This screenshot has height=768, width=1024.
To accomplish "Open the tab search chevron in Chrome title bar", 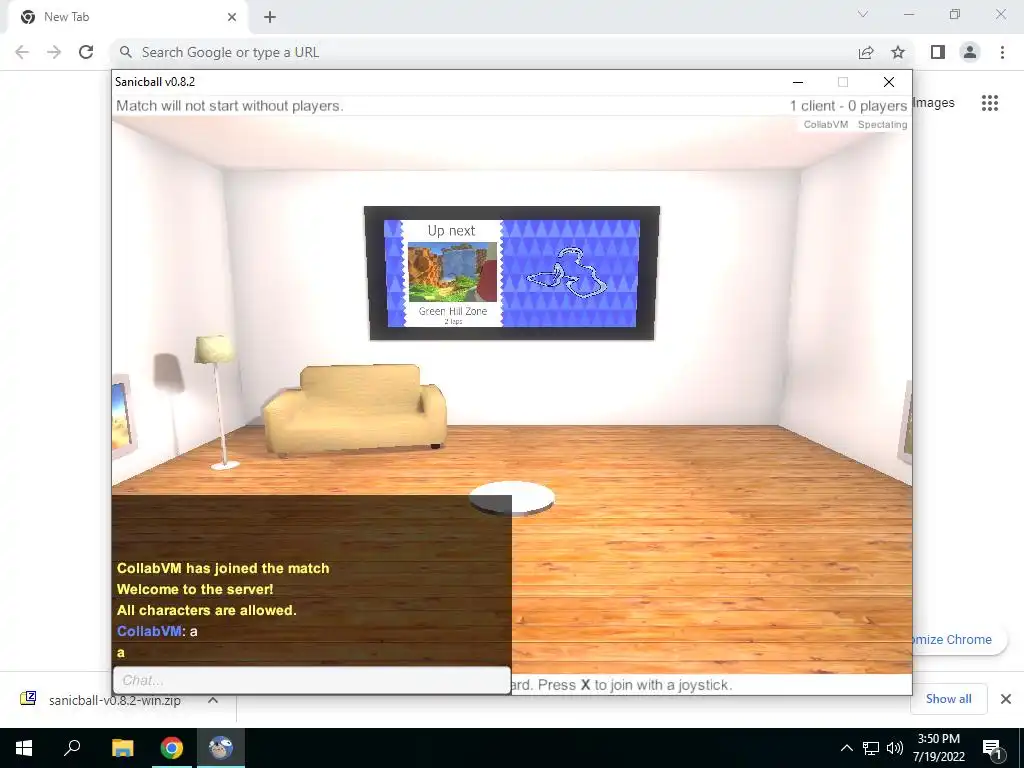I will (x=863, y=14).
